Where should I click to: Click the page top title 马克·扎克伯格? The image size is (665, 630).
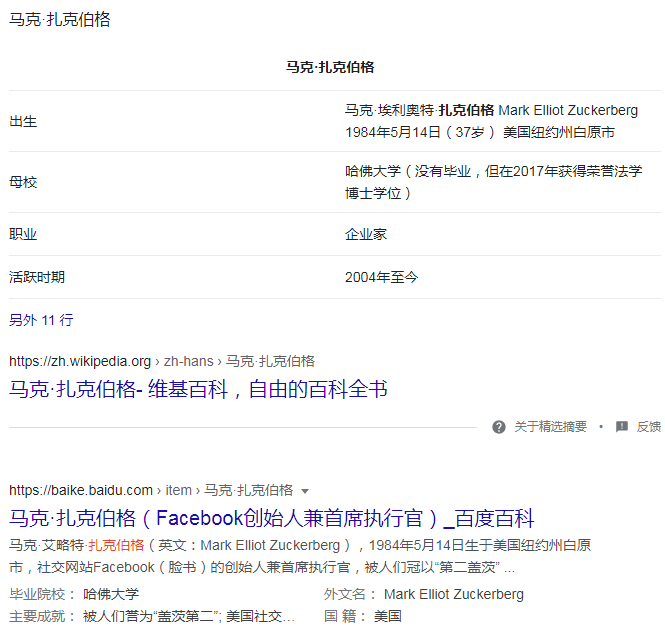click(60, 20)
